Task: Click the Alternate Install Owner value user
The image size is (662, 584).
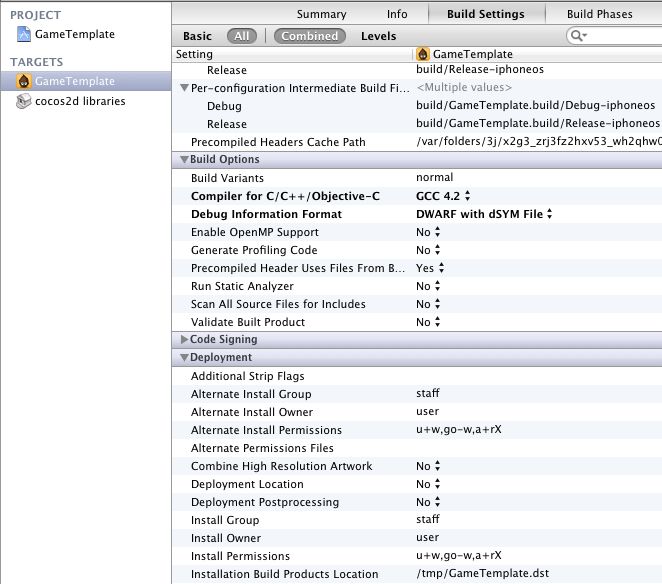Action: (x=427, y=412)
